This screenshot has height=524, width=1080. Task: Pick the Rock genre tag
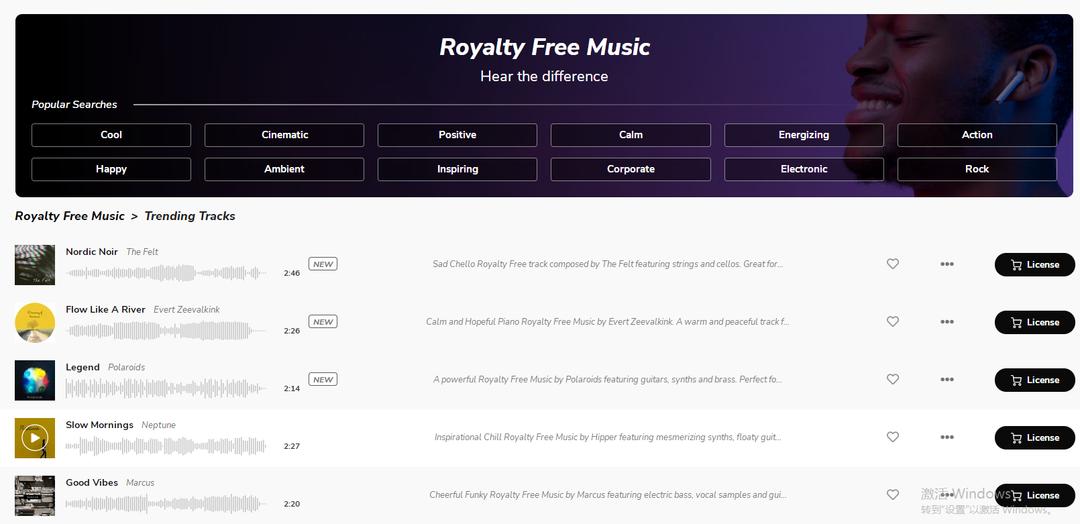click(x=977, y=169)
